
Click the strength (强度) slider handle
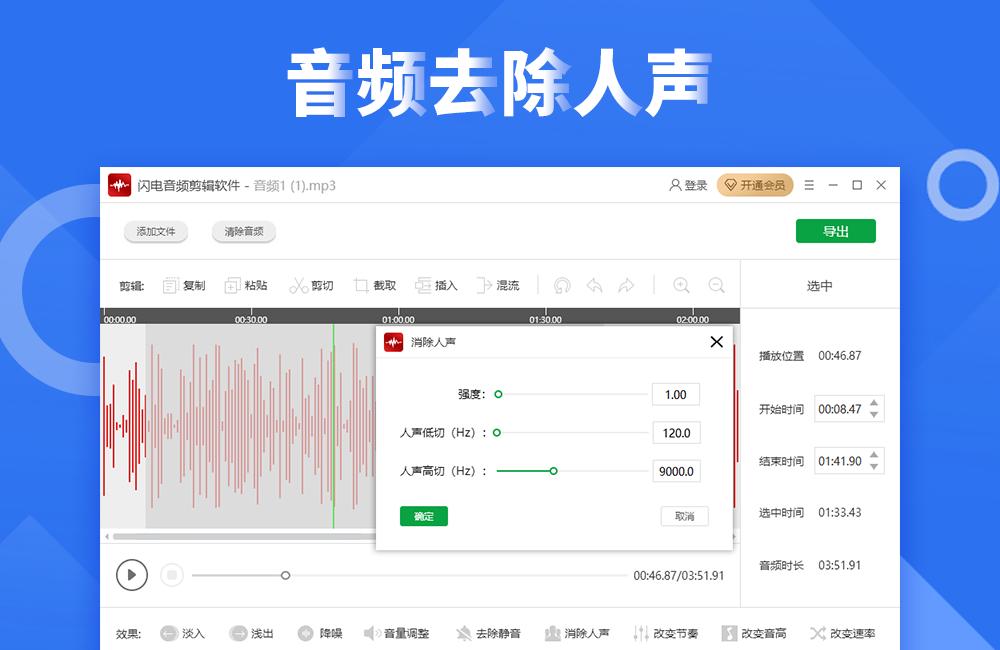pos(498,394)
